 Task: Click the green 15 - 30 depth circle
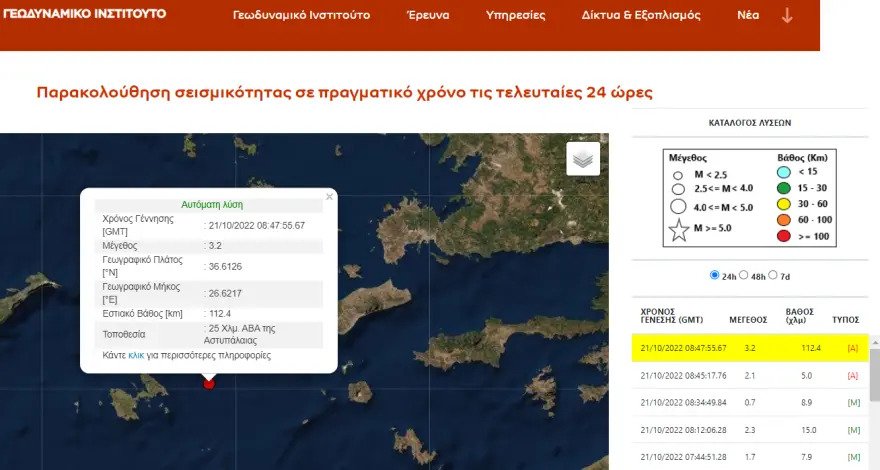783,188
